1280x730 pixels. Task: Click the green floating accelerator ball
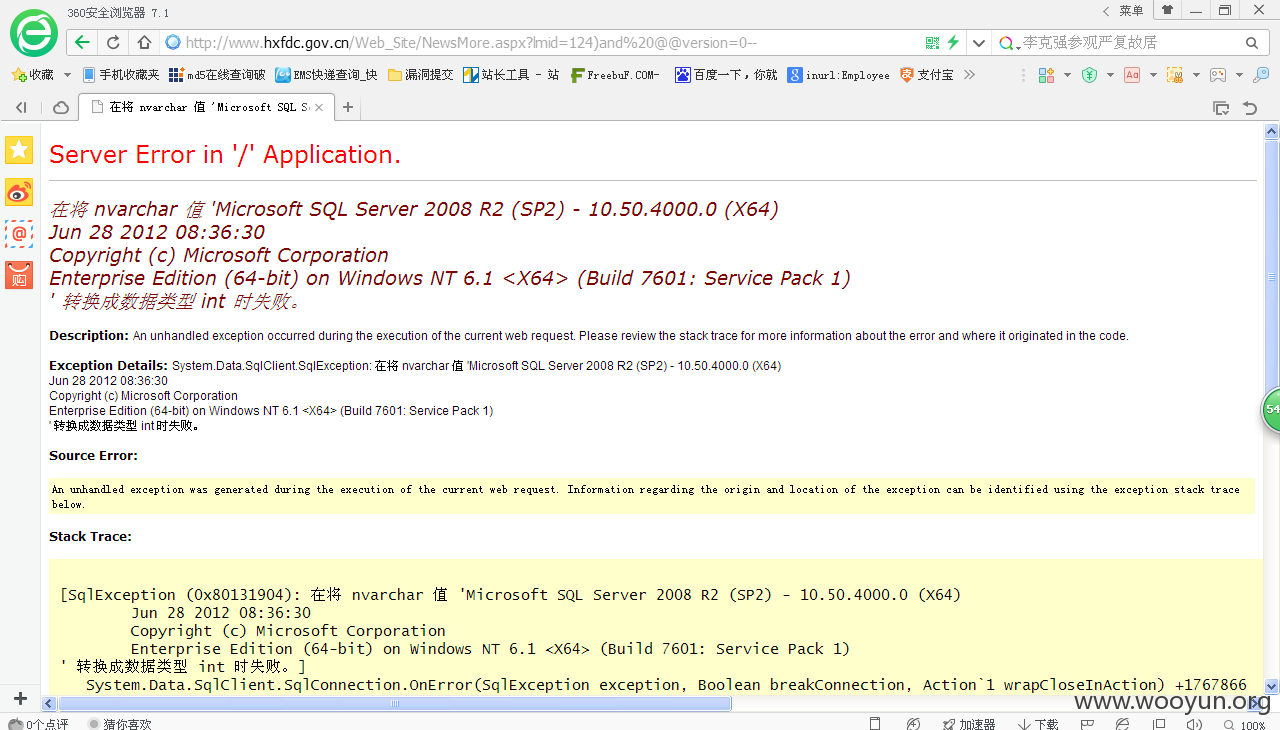(1270, 409)
